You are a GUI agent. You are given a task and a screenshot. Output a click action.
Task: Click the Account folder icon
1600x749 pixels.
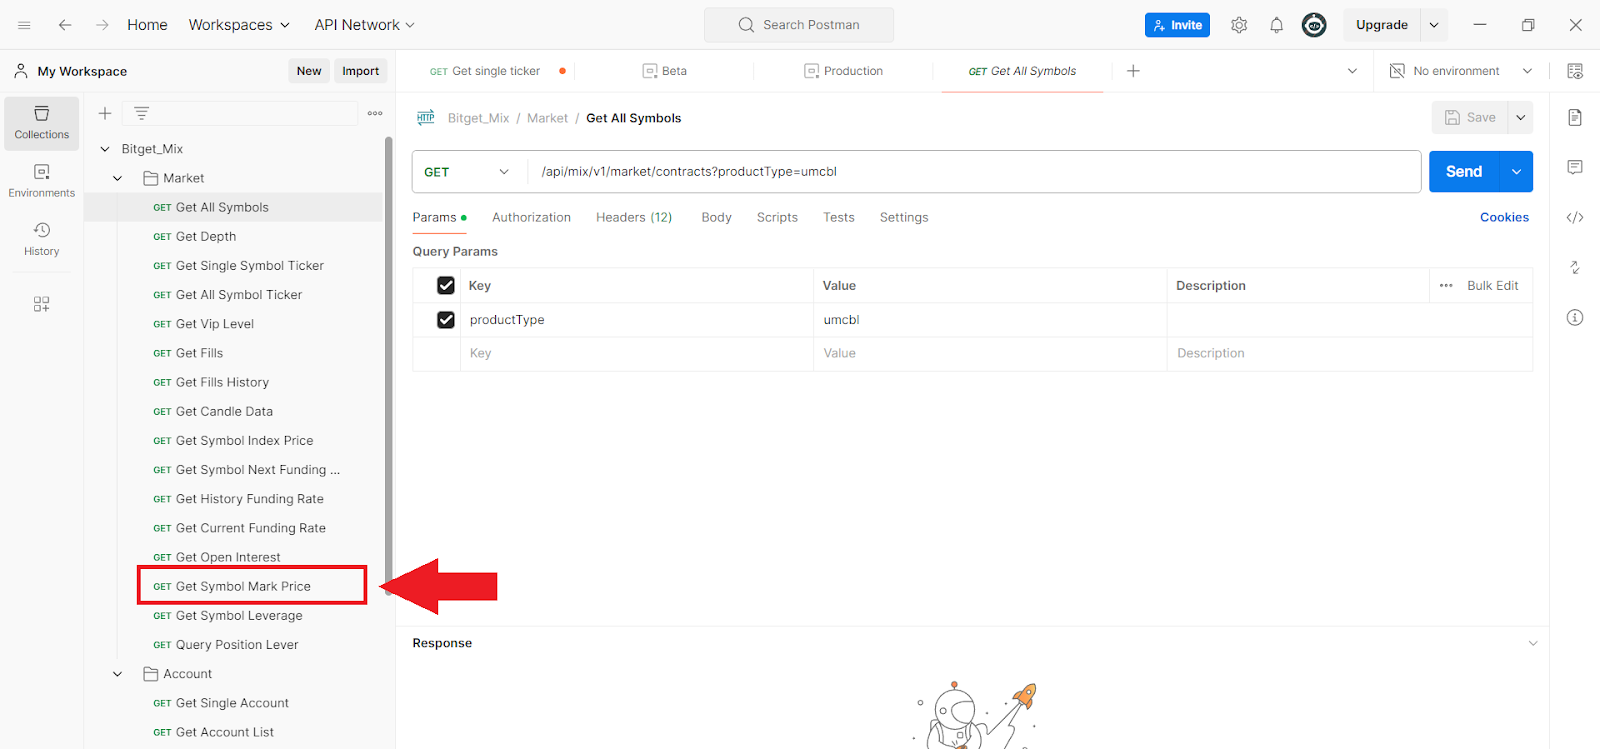click(151, 674)
